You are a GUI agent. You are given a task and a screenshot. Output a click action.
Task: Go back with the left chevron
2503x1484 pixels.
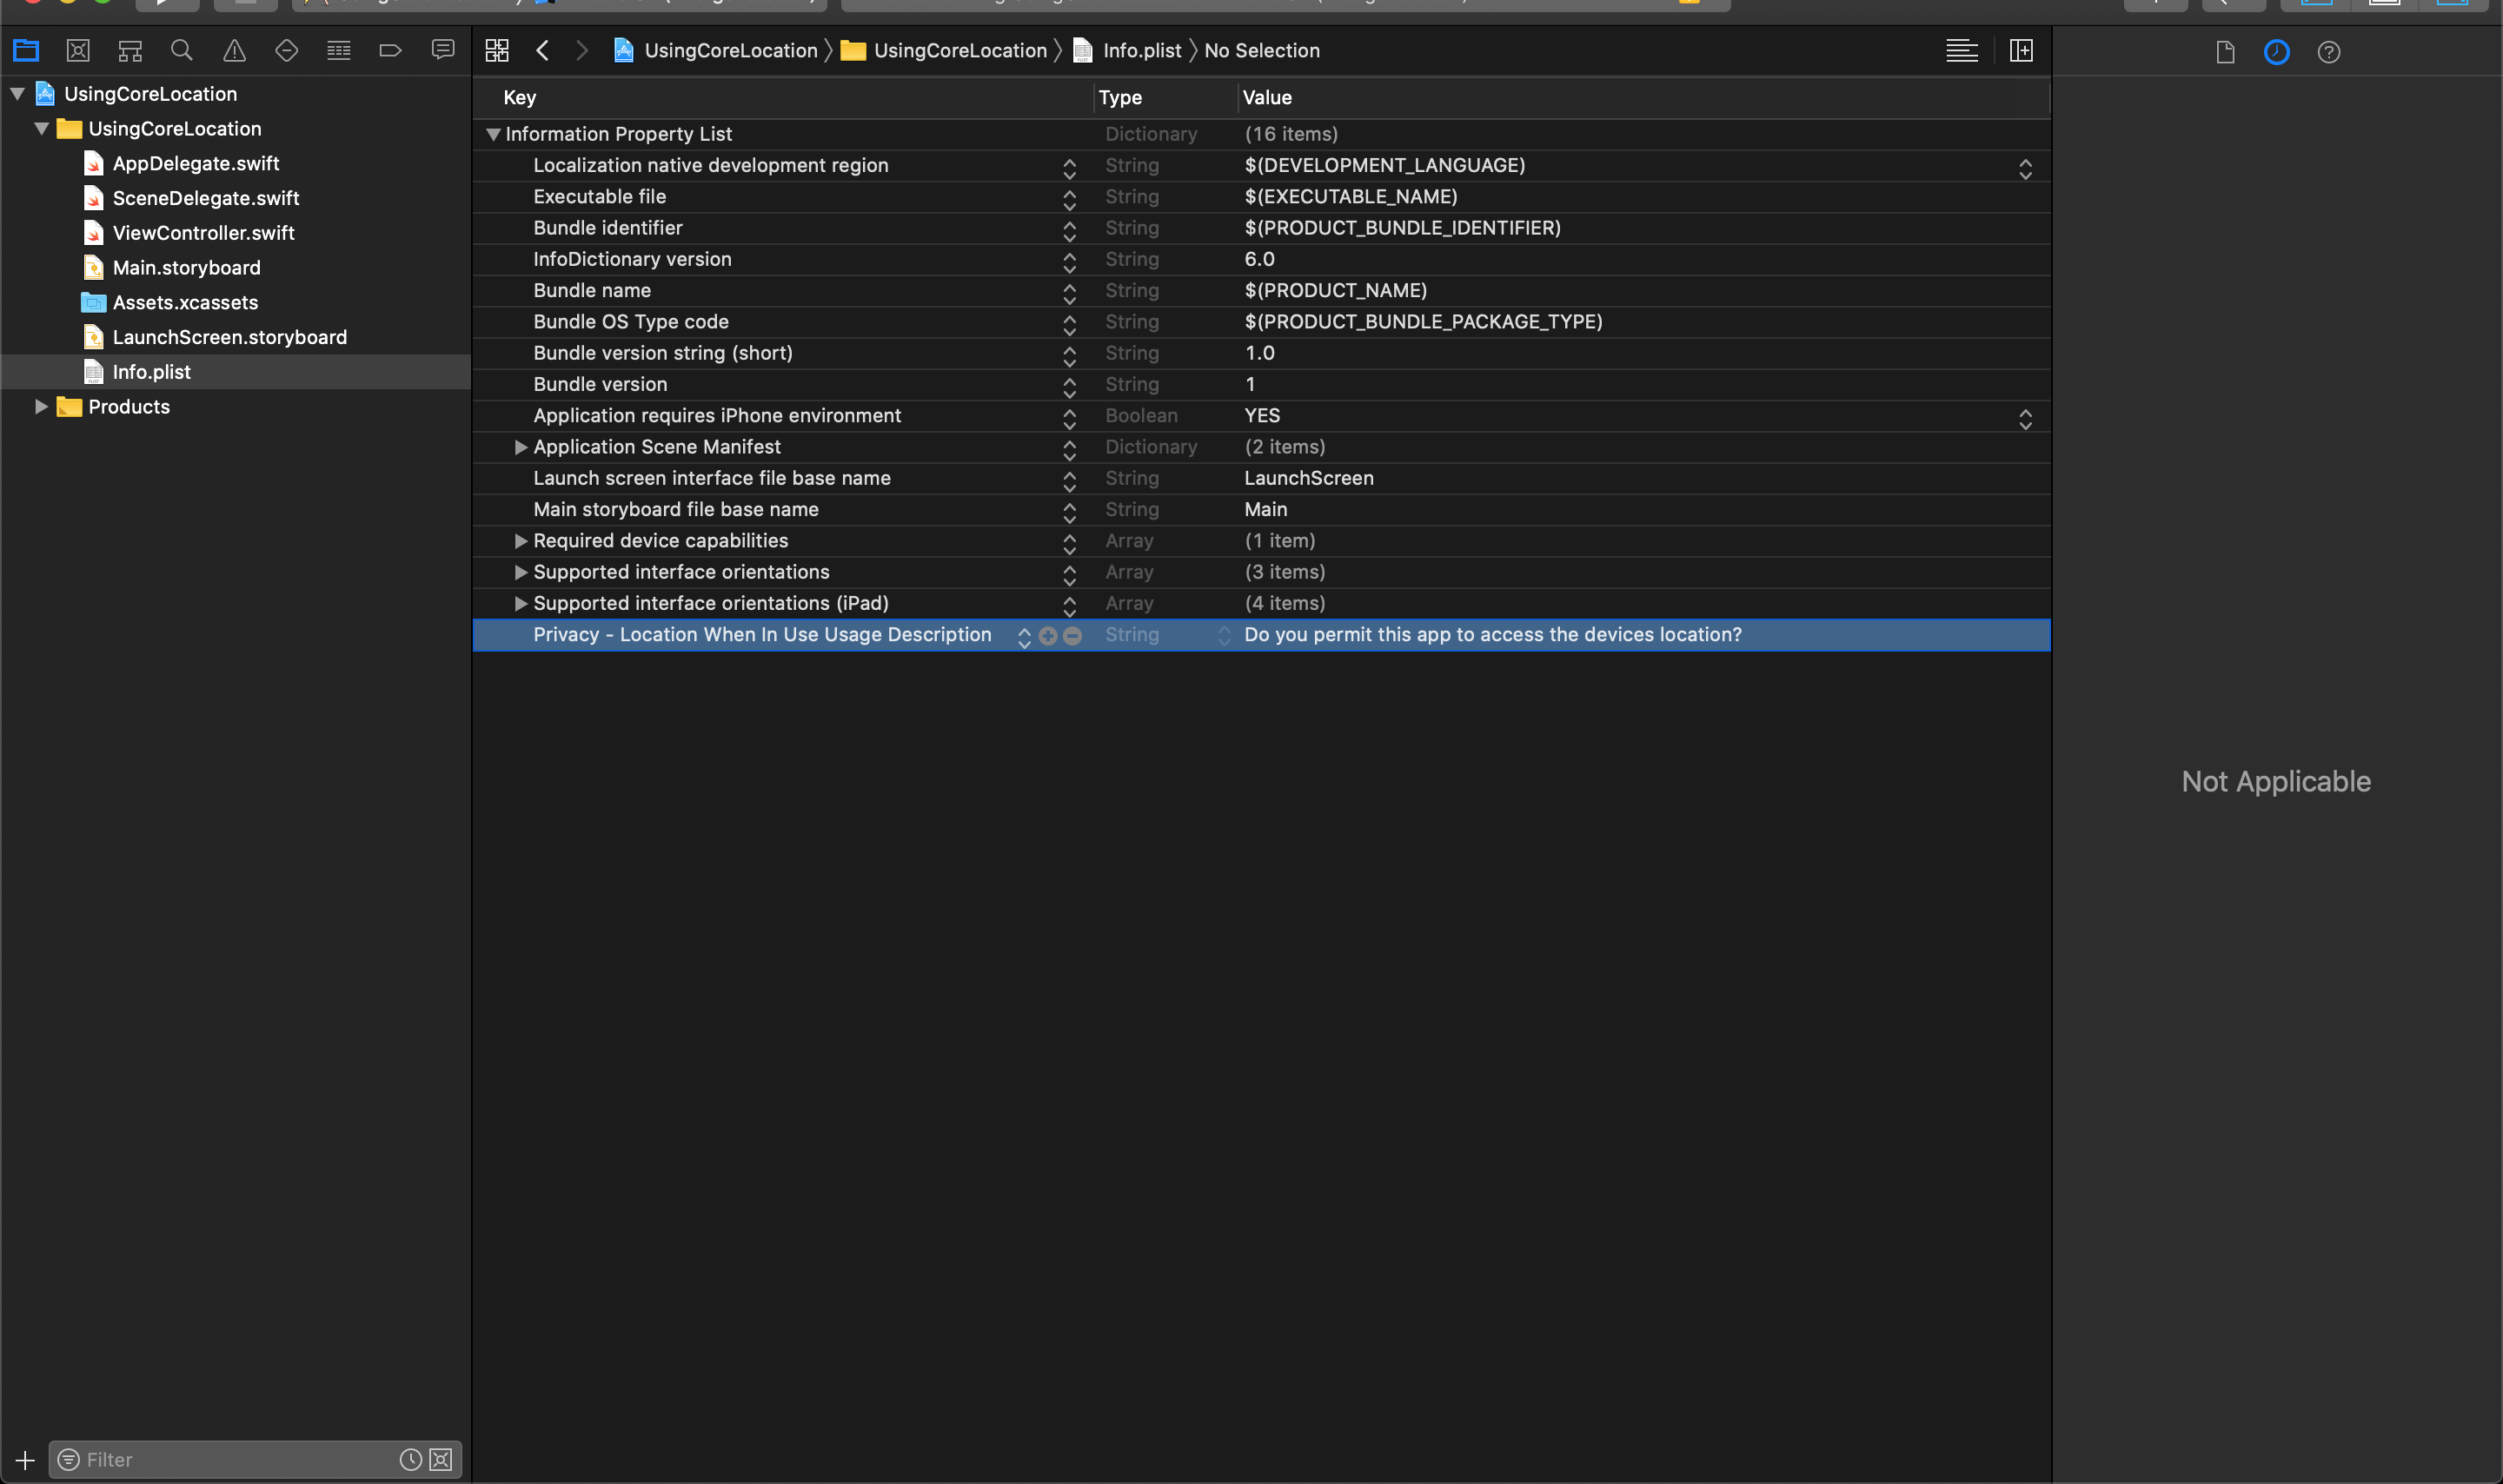(x=542, y=50)
